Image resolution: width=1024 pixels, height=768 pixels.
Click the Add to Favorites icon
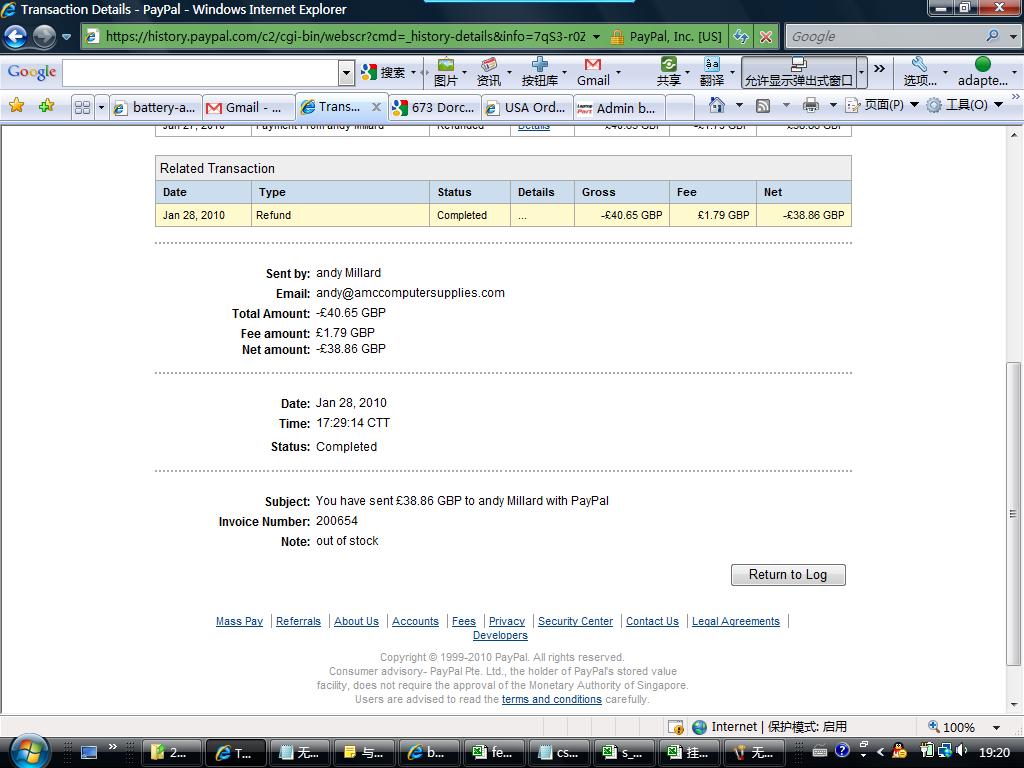tap(46, 106)
